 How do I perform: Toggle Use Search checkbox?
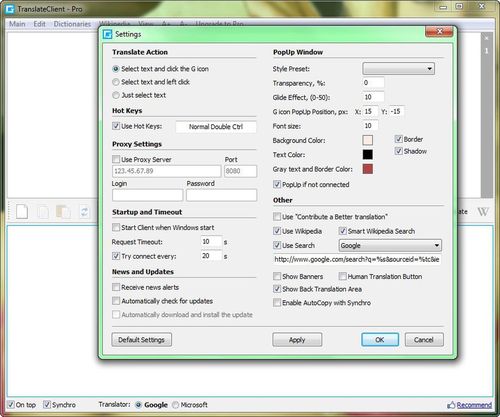click(277, 245)
